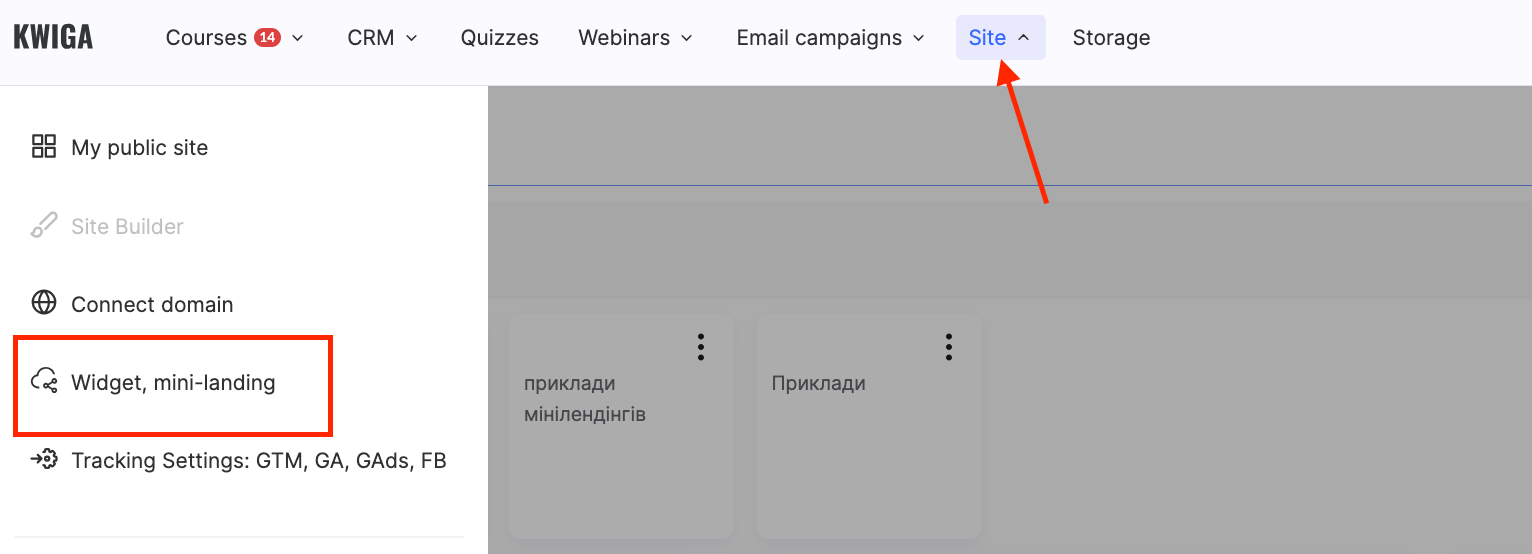Click the My public site grid icon
1532x554 pixels.
tap(44, 147)
